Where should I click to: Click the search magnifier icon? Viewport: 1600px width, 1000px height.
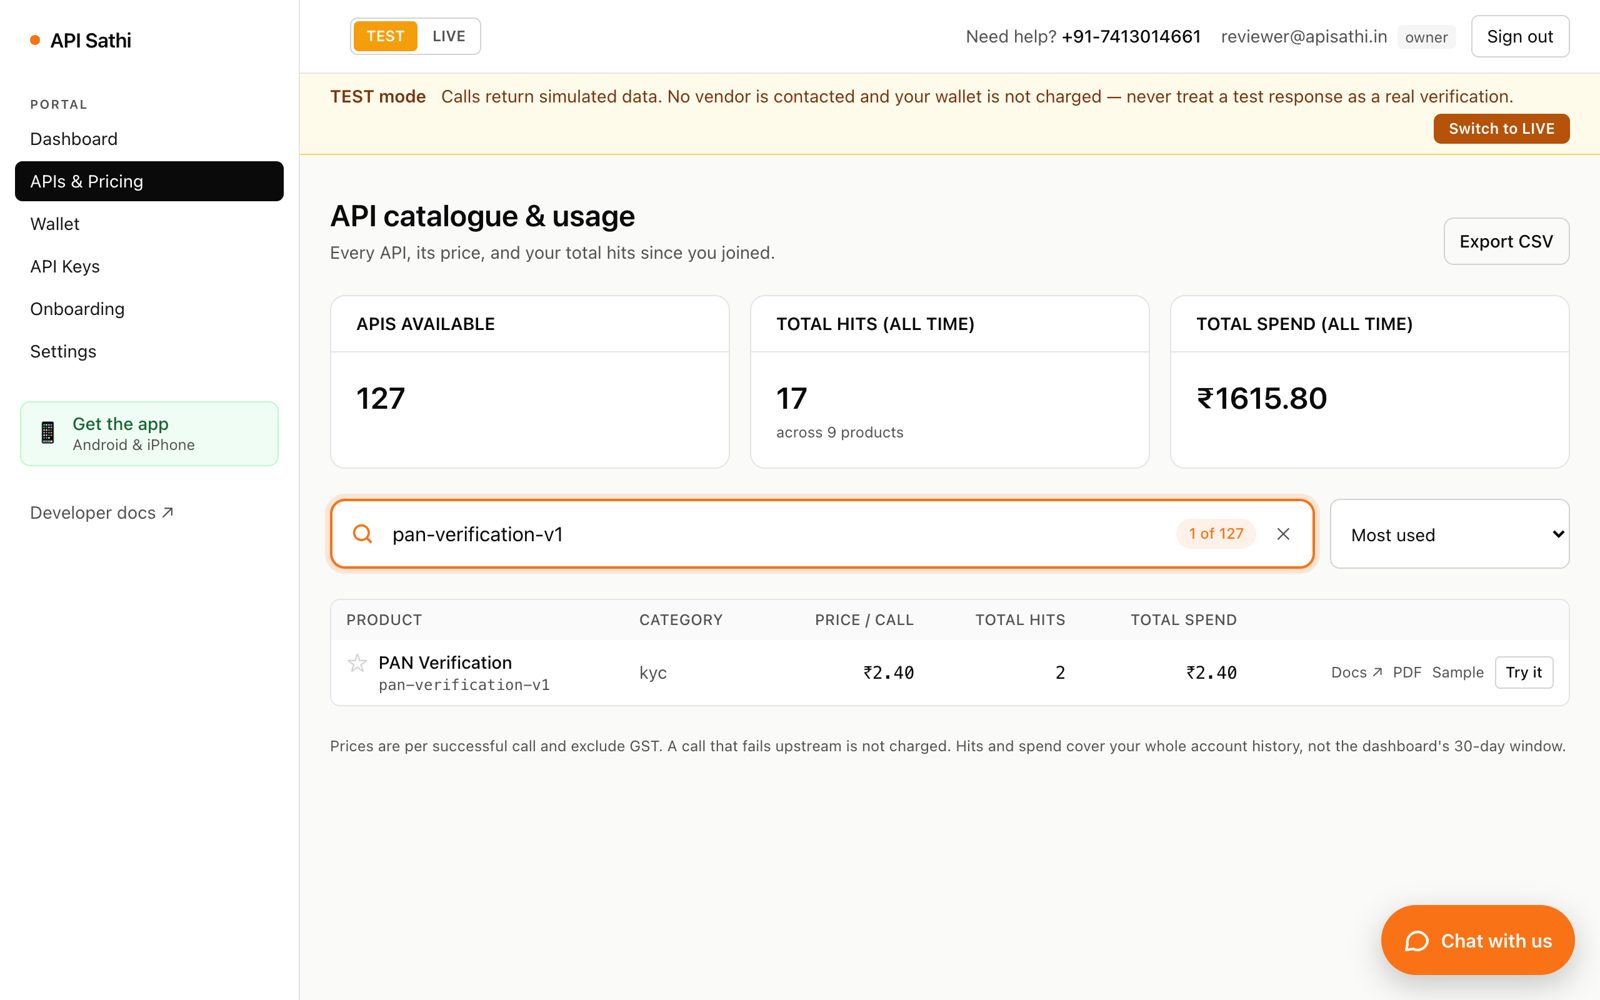click(363, 534)
